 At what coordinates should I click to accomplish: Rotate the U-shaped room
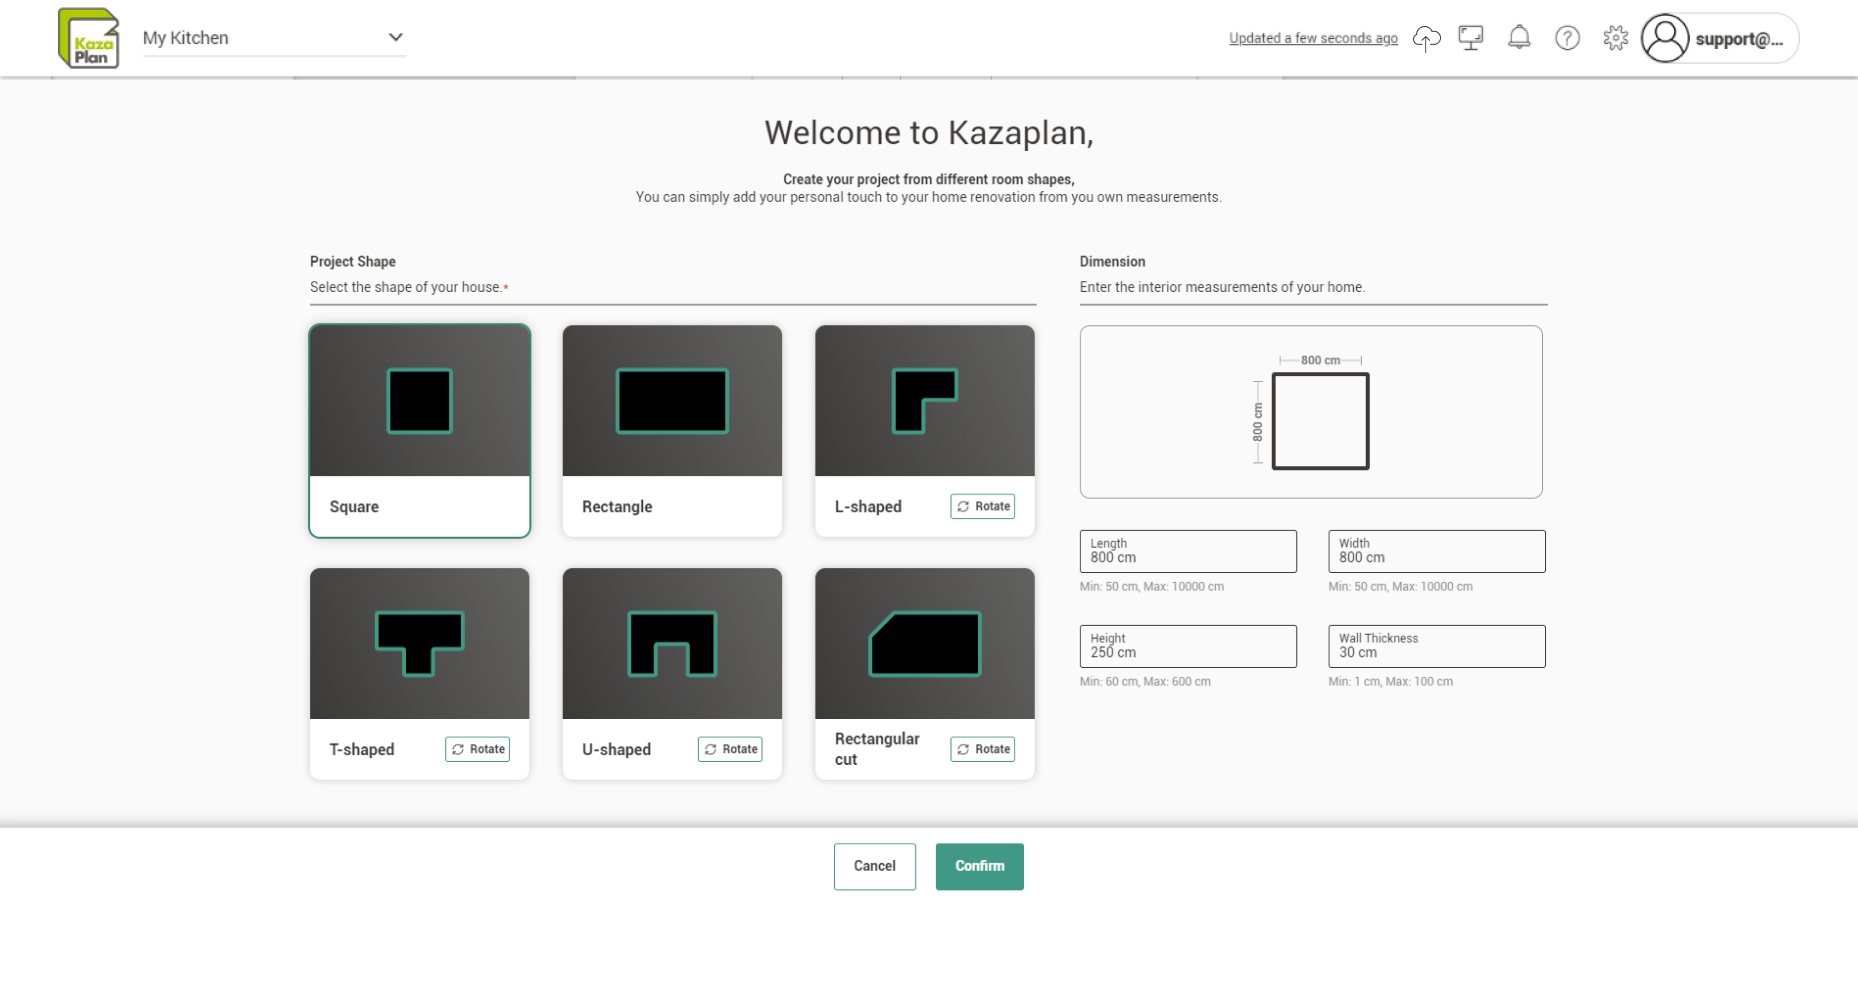tap(730, 749)
